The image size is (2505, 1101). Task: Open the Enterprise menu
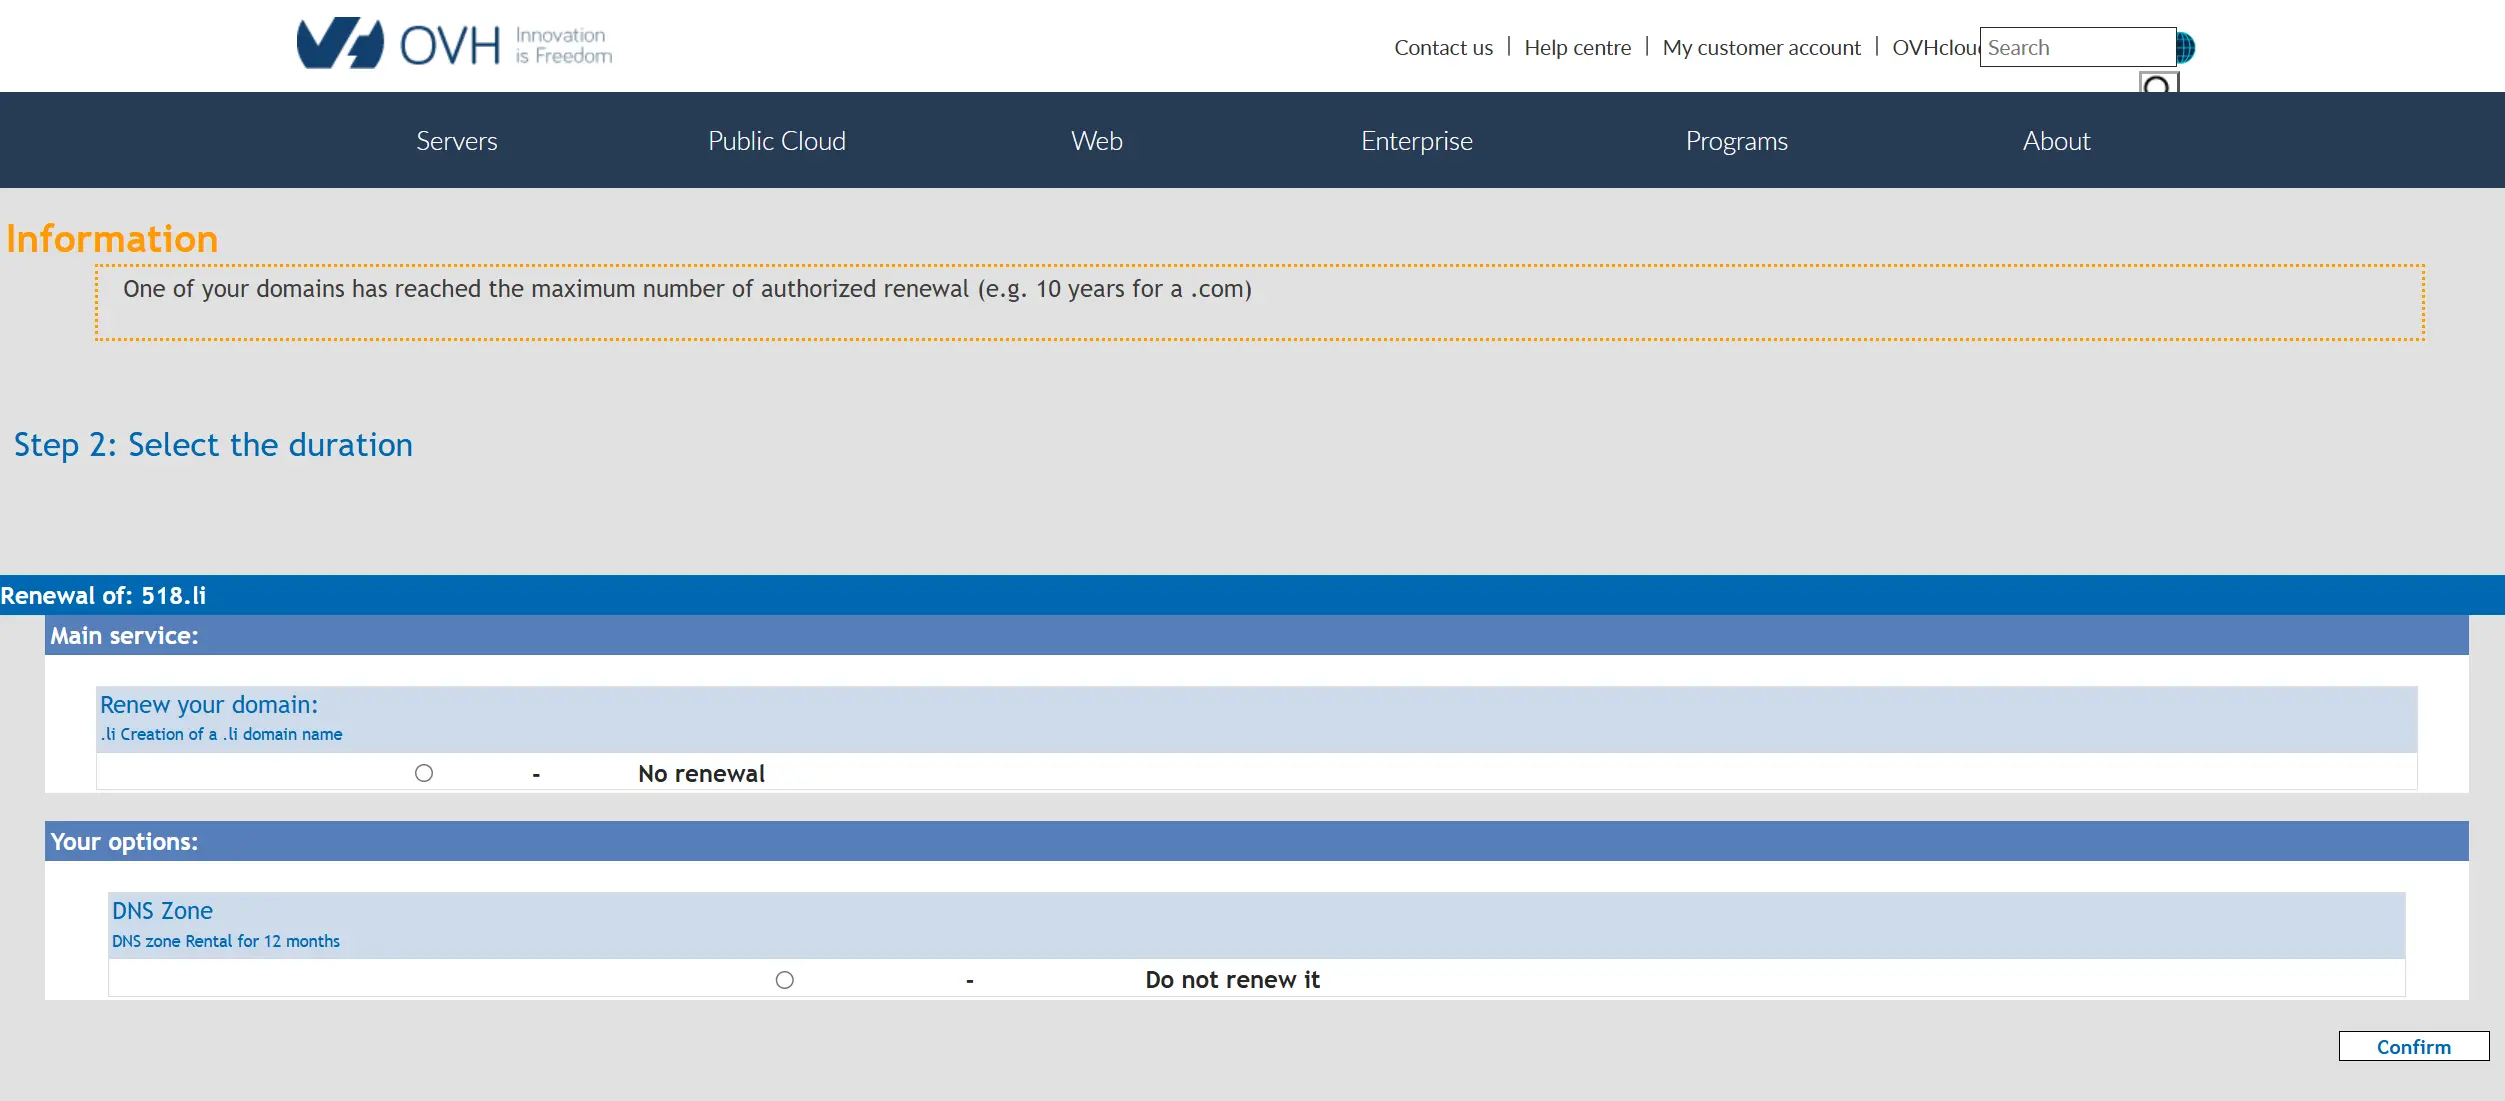click(x=1417, y=141)
